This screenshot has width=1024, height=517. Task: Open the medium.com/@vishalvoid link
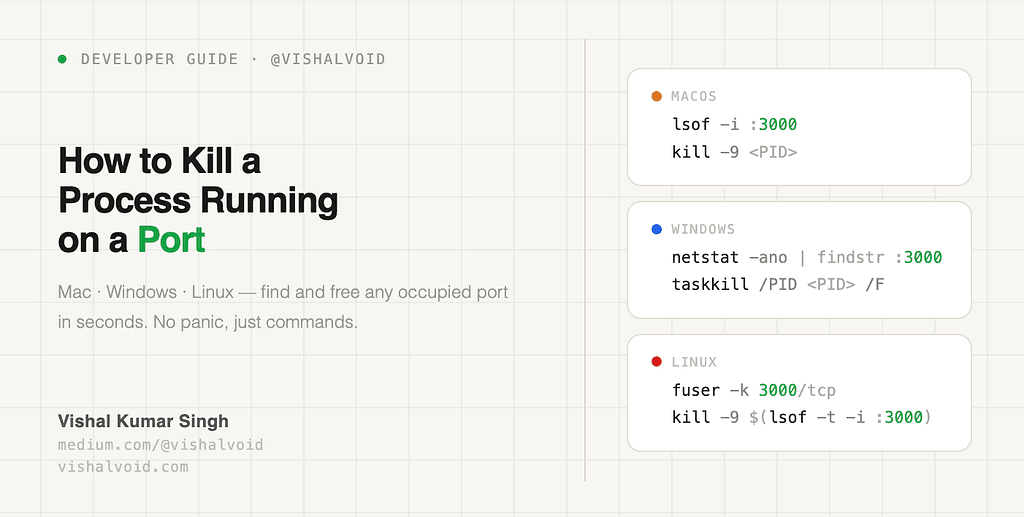[161, 444]
